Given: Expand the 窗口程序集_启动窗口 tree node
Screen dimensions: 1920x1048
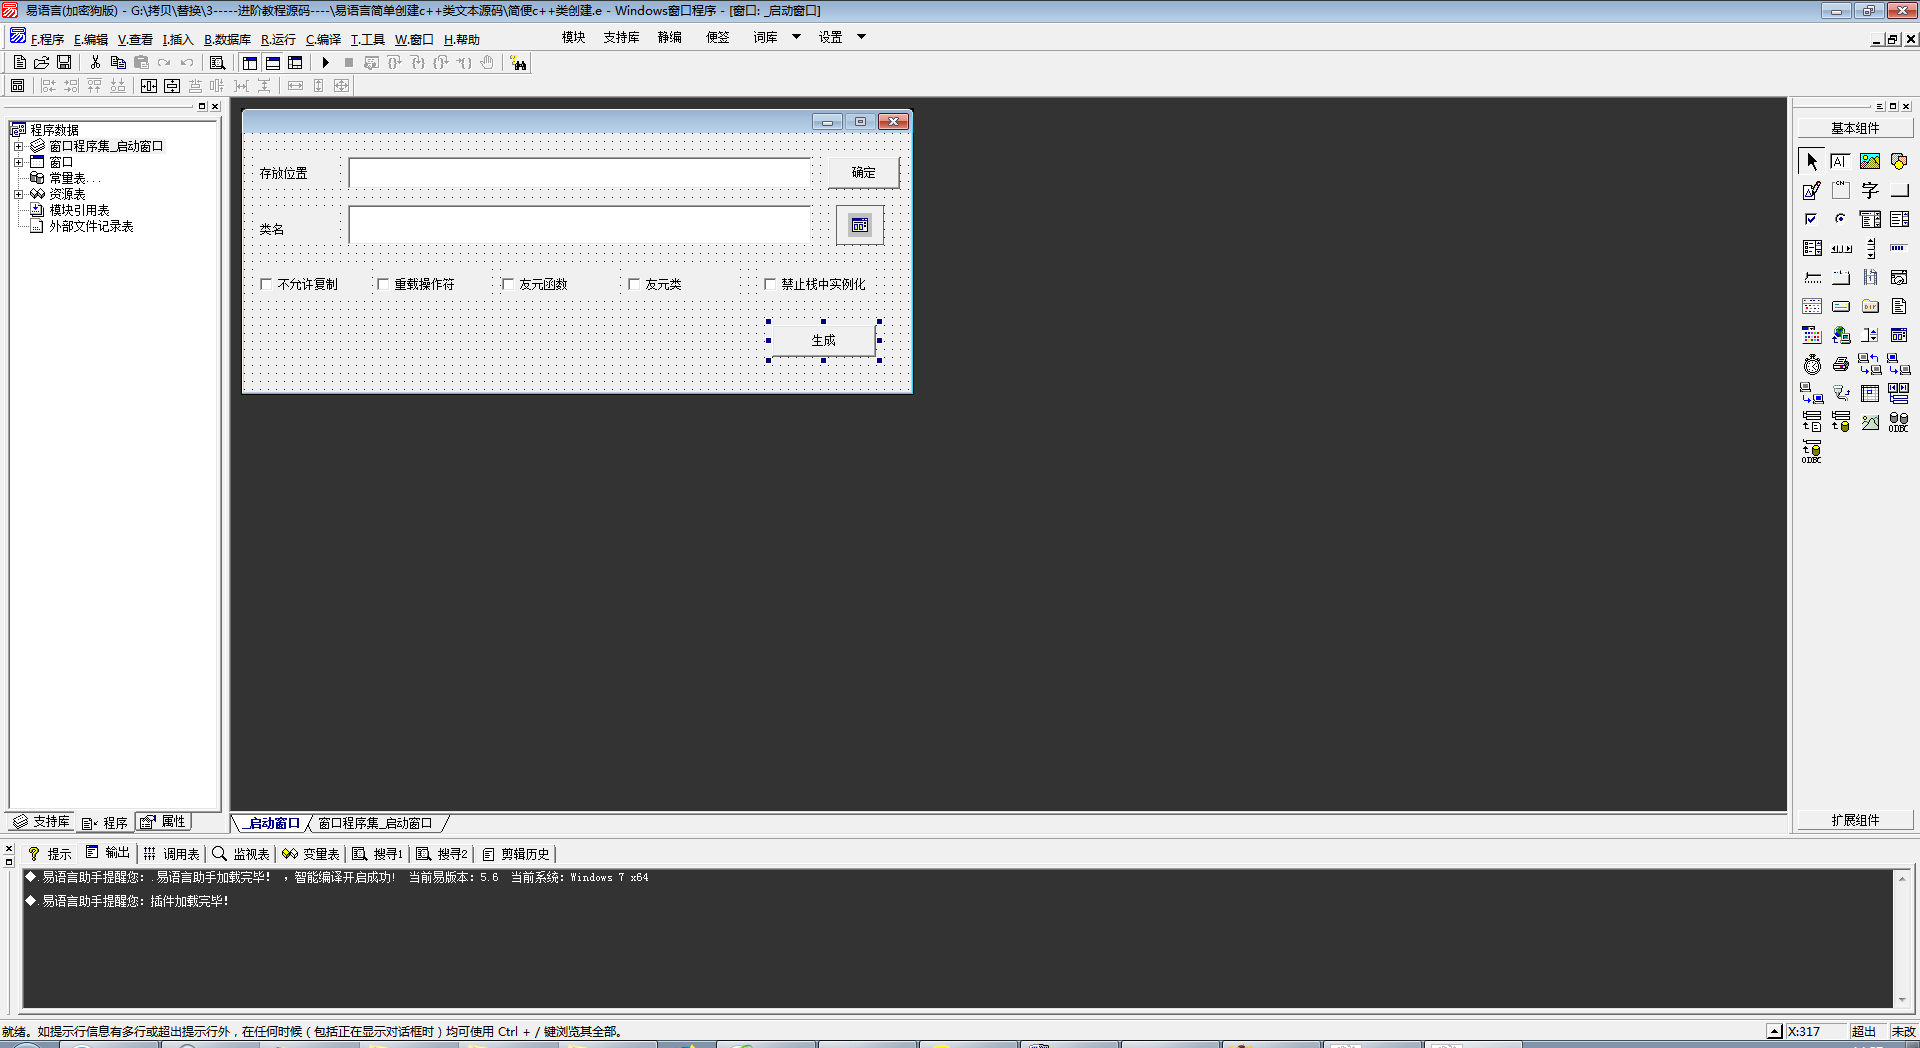Looking at the screenshot, I should 18,146.
